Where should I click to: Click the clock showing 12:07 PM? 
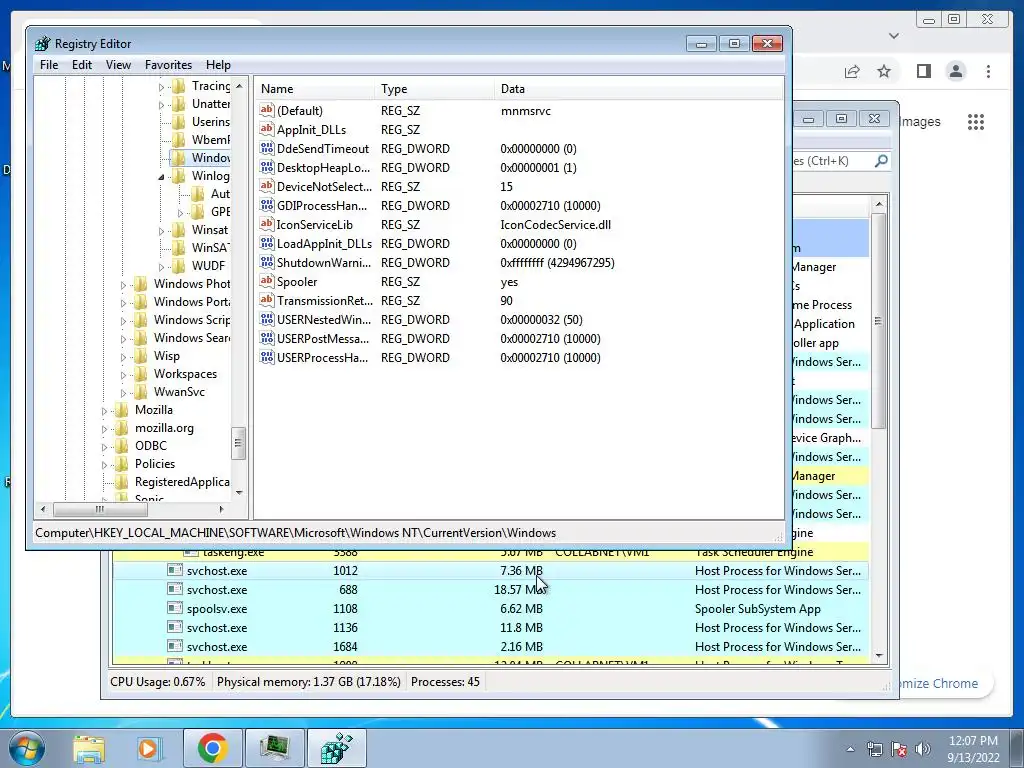(973, 741)
